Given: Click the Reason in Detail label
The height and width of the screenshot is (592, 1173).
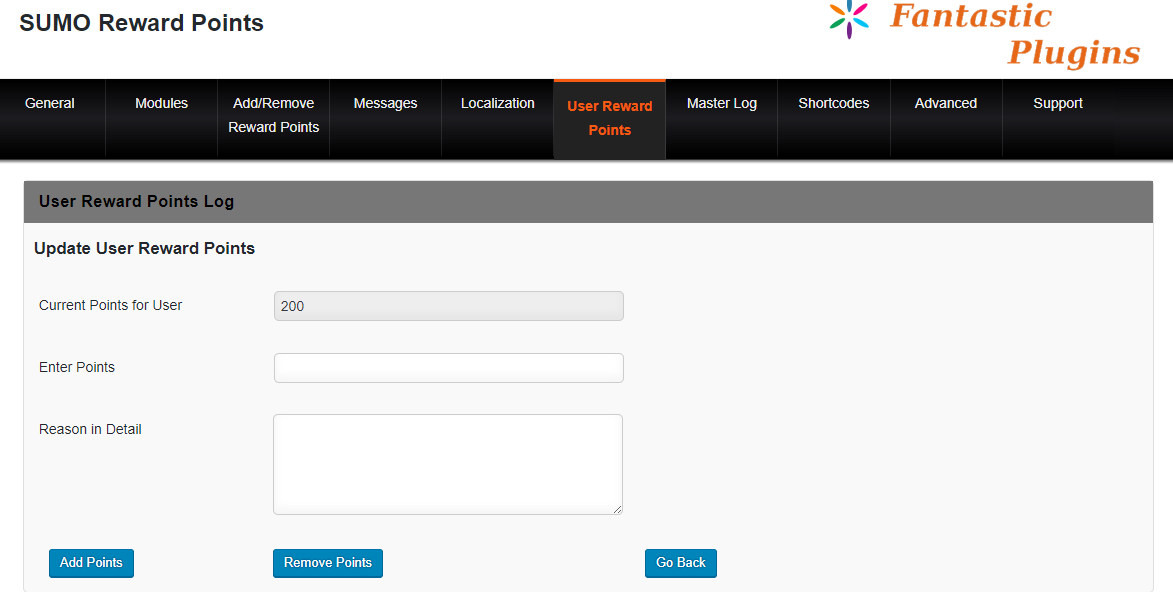Looking at the screenshot, I should (91, 430).
